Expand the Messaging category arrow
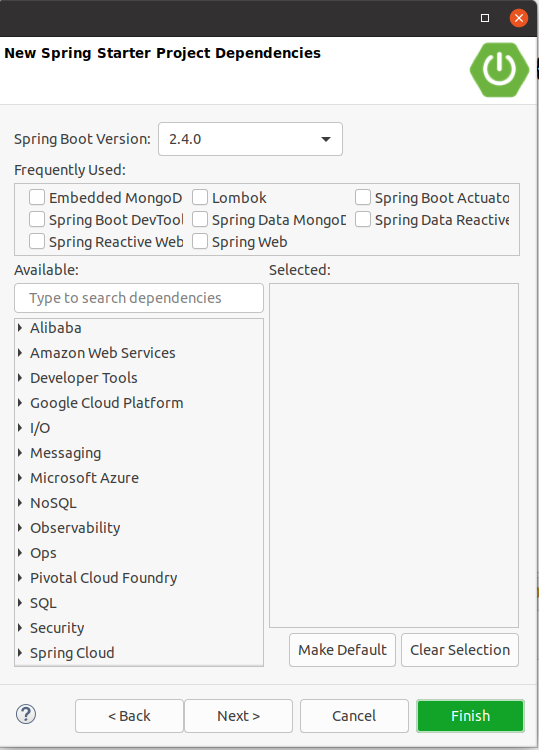The image size is (539, 750). pos(20,452)
